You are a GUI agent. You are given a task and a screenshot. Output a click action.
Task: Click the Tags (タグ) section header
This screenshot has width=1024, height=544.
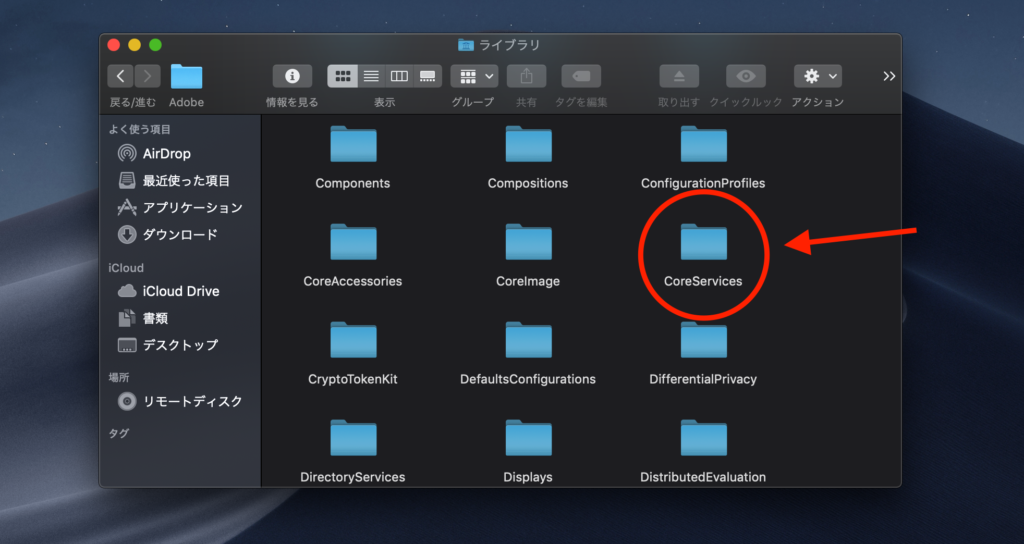point(119,433)
